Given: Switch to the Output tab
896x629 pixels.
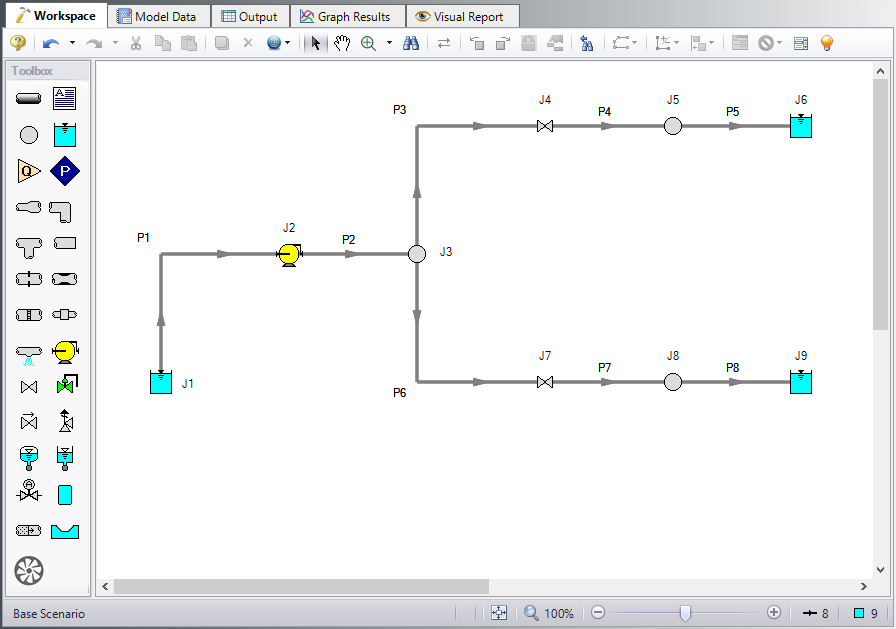Looking at the screenshot, I should (x=249, y=15).
